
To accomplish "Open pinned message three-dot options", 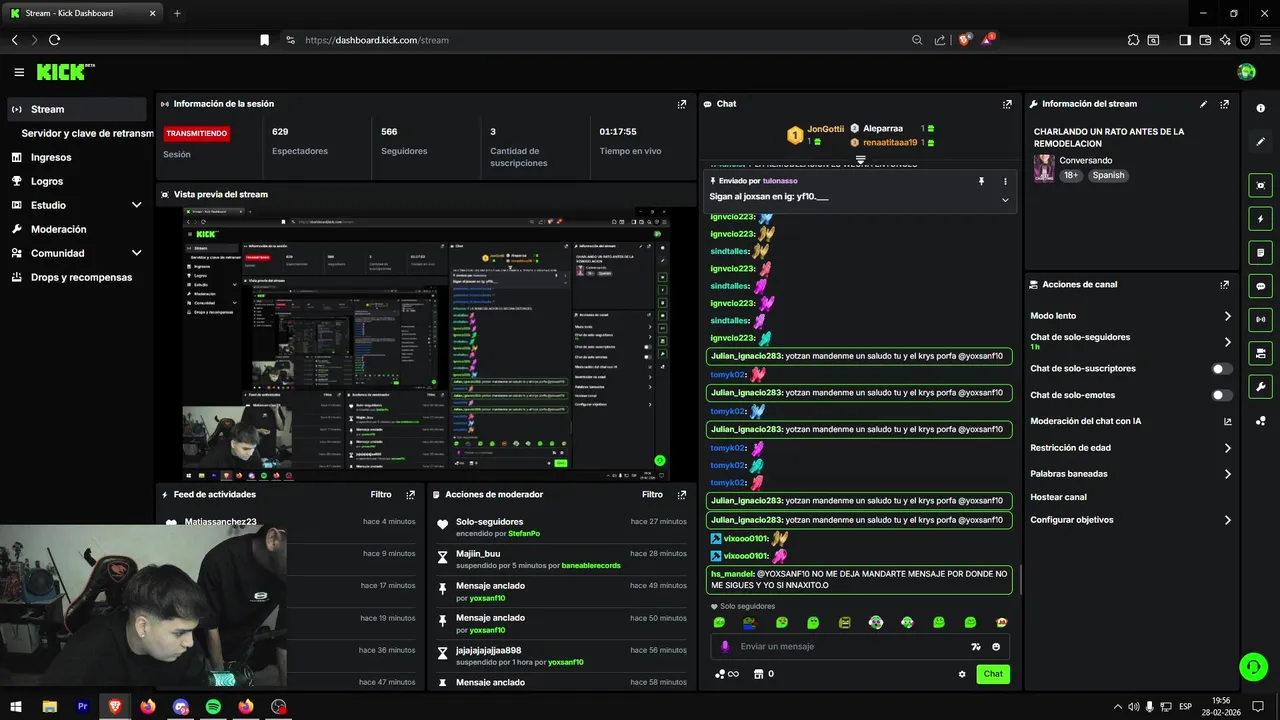I will click(x=1005, y=181).
